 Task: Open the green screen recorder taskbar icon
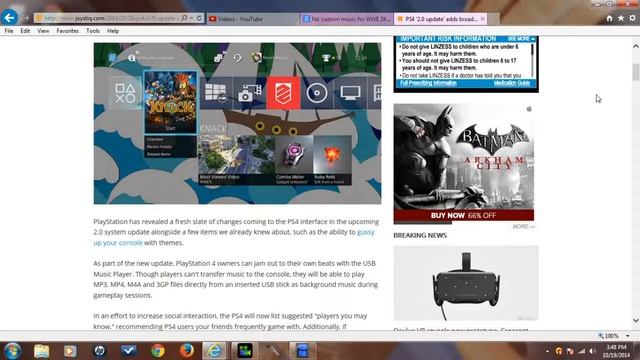click(x=244, y=351)
